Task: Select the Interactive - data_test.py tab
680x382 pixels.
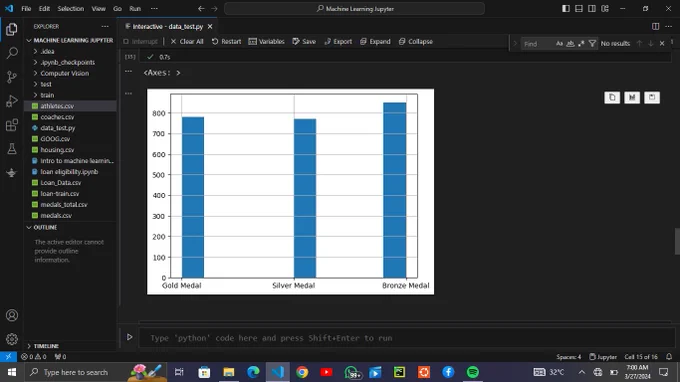Action: coord(168,26)
